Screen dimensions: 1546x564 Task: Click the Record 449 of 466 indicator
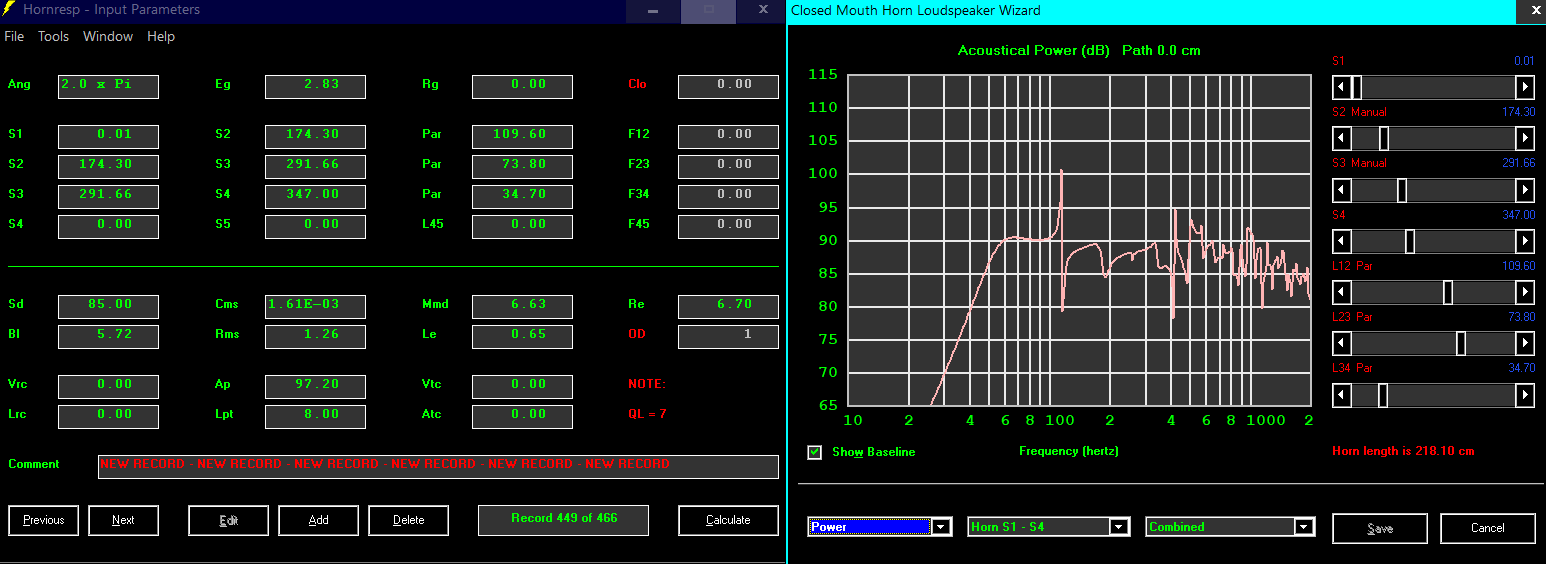(x=564, y=520)
